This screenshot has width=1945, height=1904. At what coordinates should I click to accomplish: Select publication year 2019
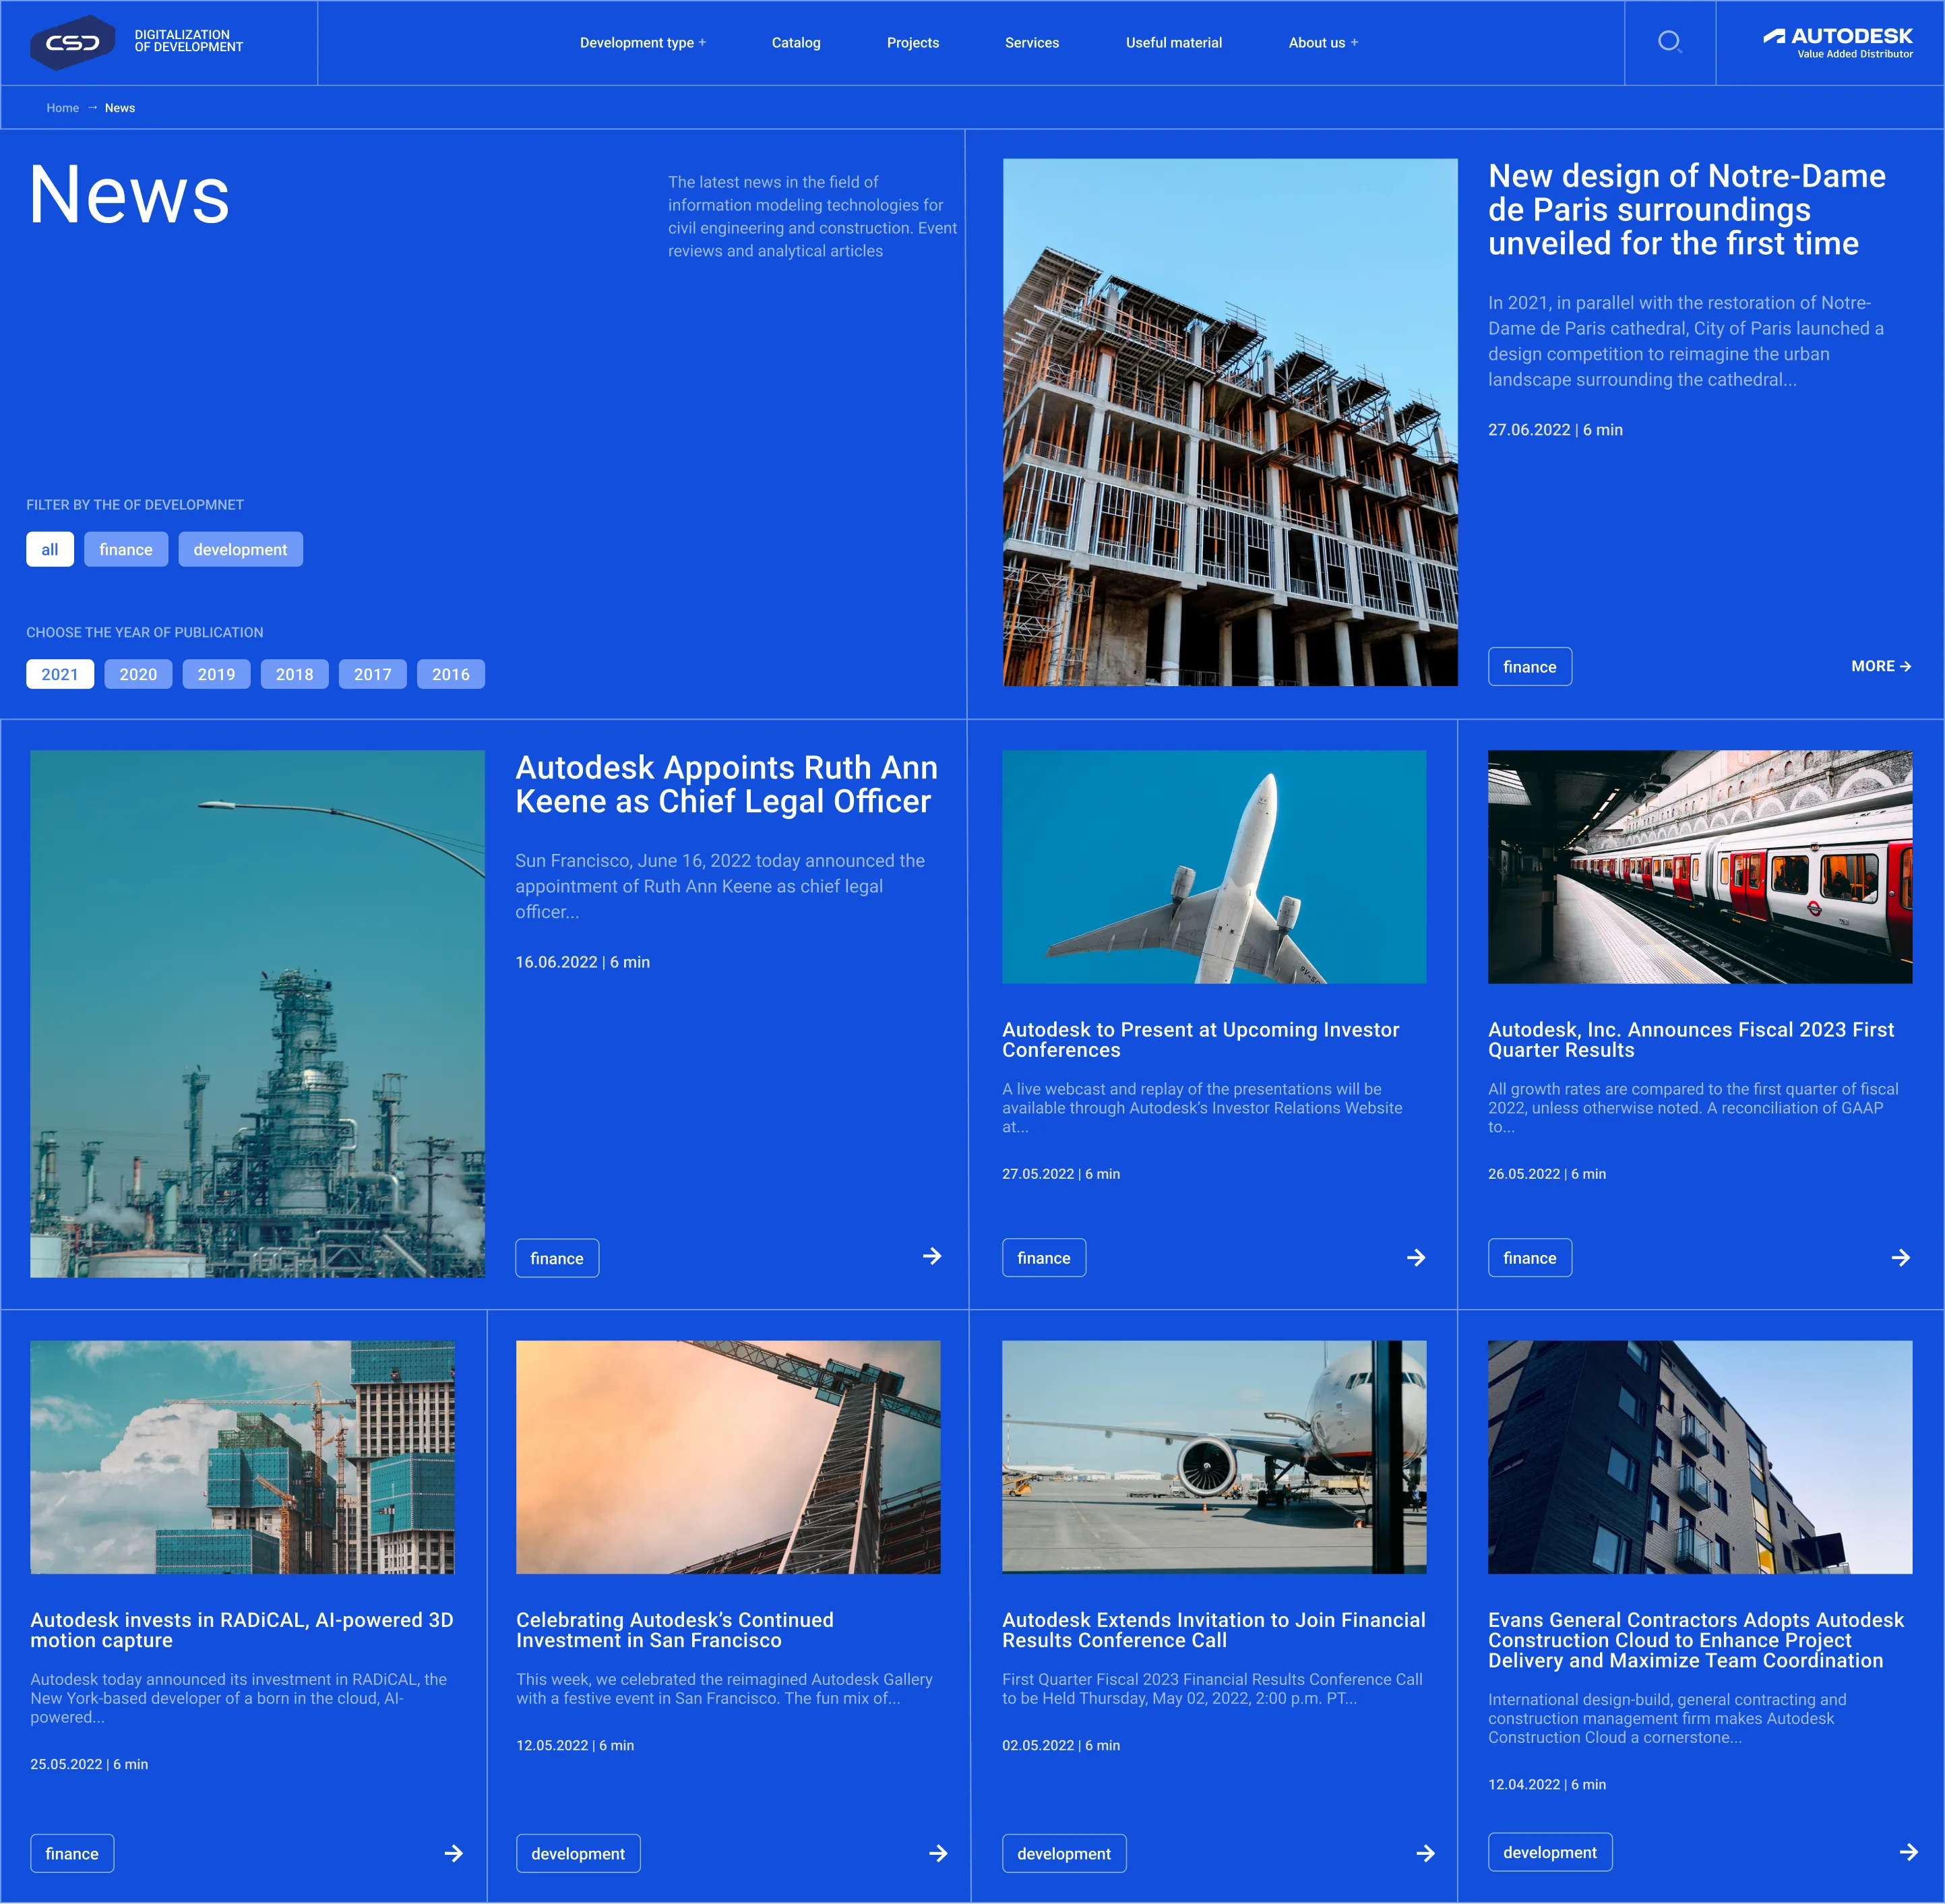point(216,674)
